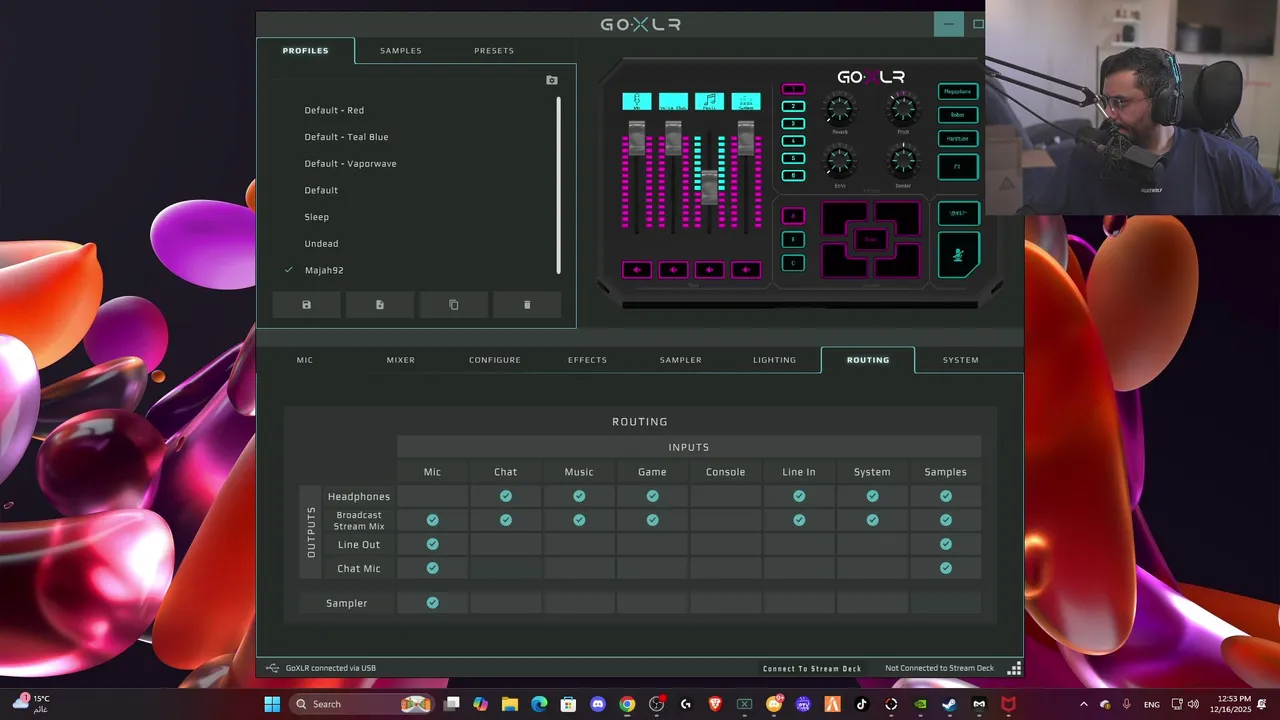
Task: Uncheck Chat routing to Headphones
Action: [x=506, y=496]
